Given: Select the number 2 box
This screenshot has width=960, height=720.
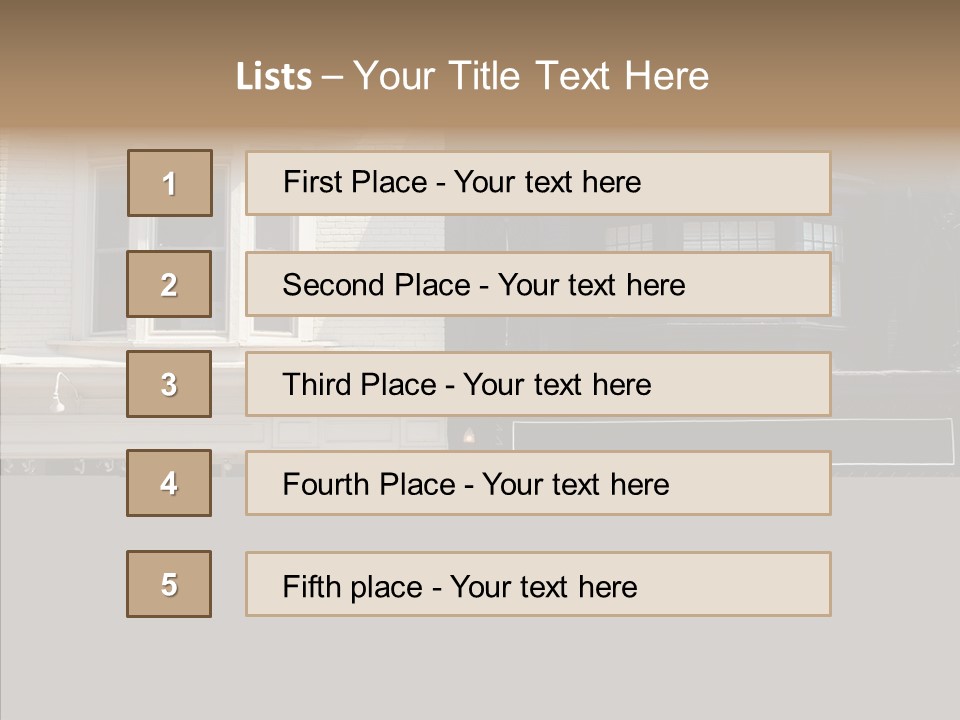Looking at the screenshot, I should [x=169, y=284].
